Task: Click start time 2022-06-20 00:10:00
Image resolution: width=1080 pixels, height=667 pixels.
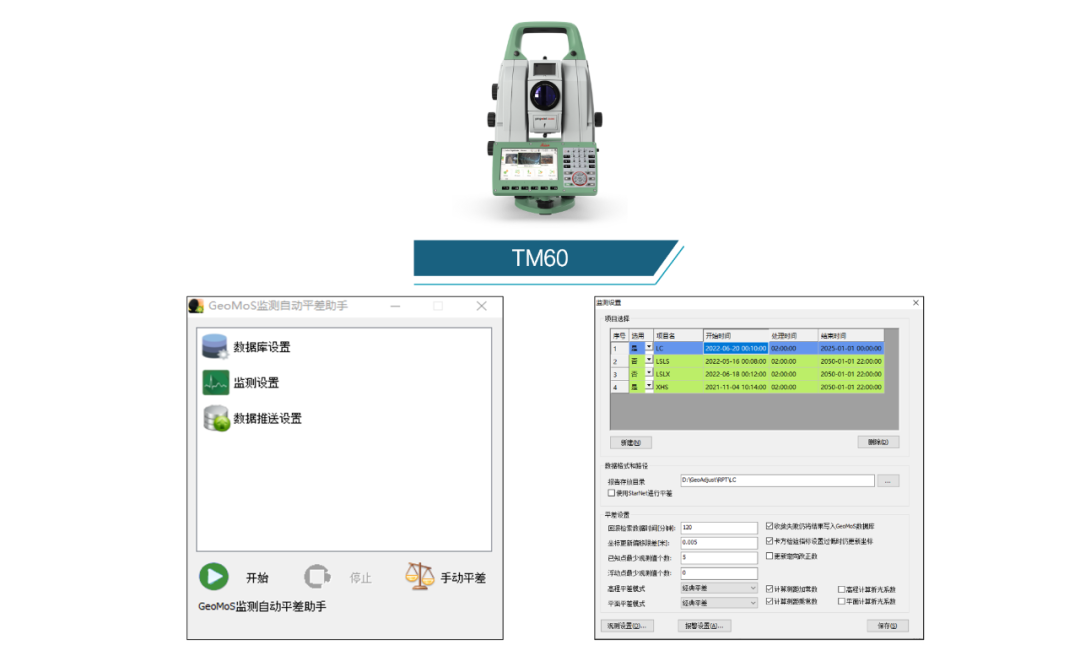Action: click(x=736, y=348)
